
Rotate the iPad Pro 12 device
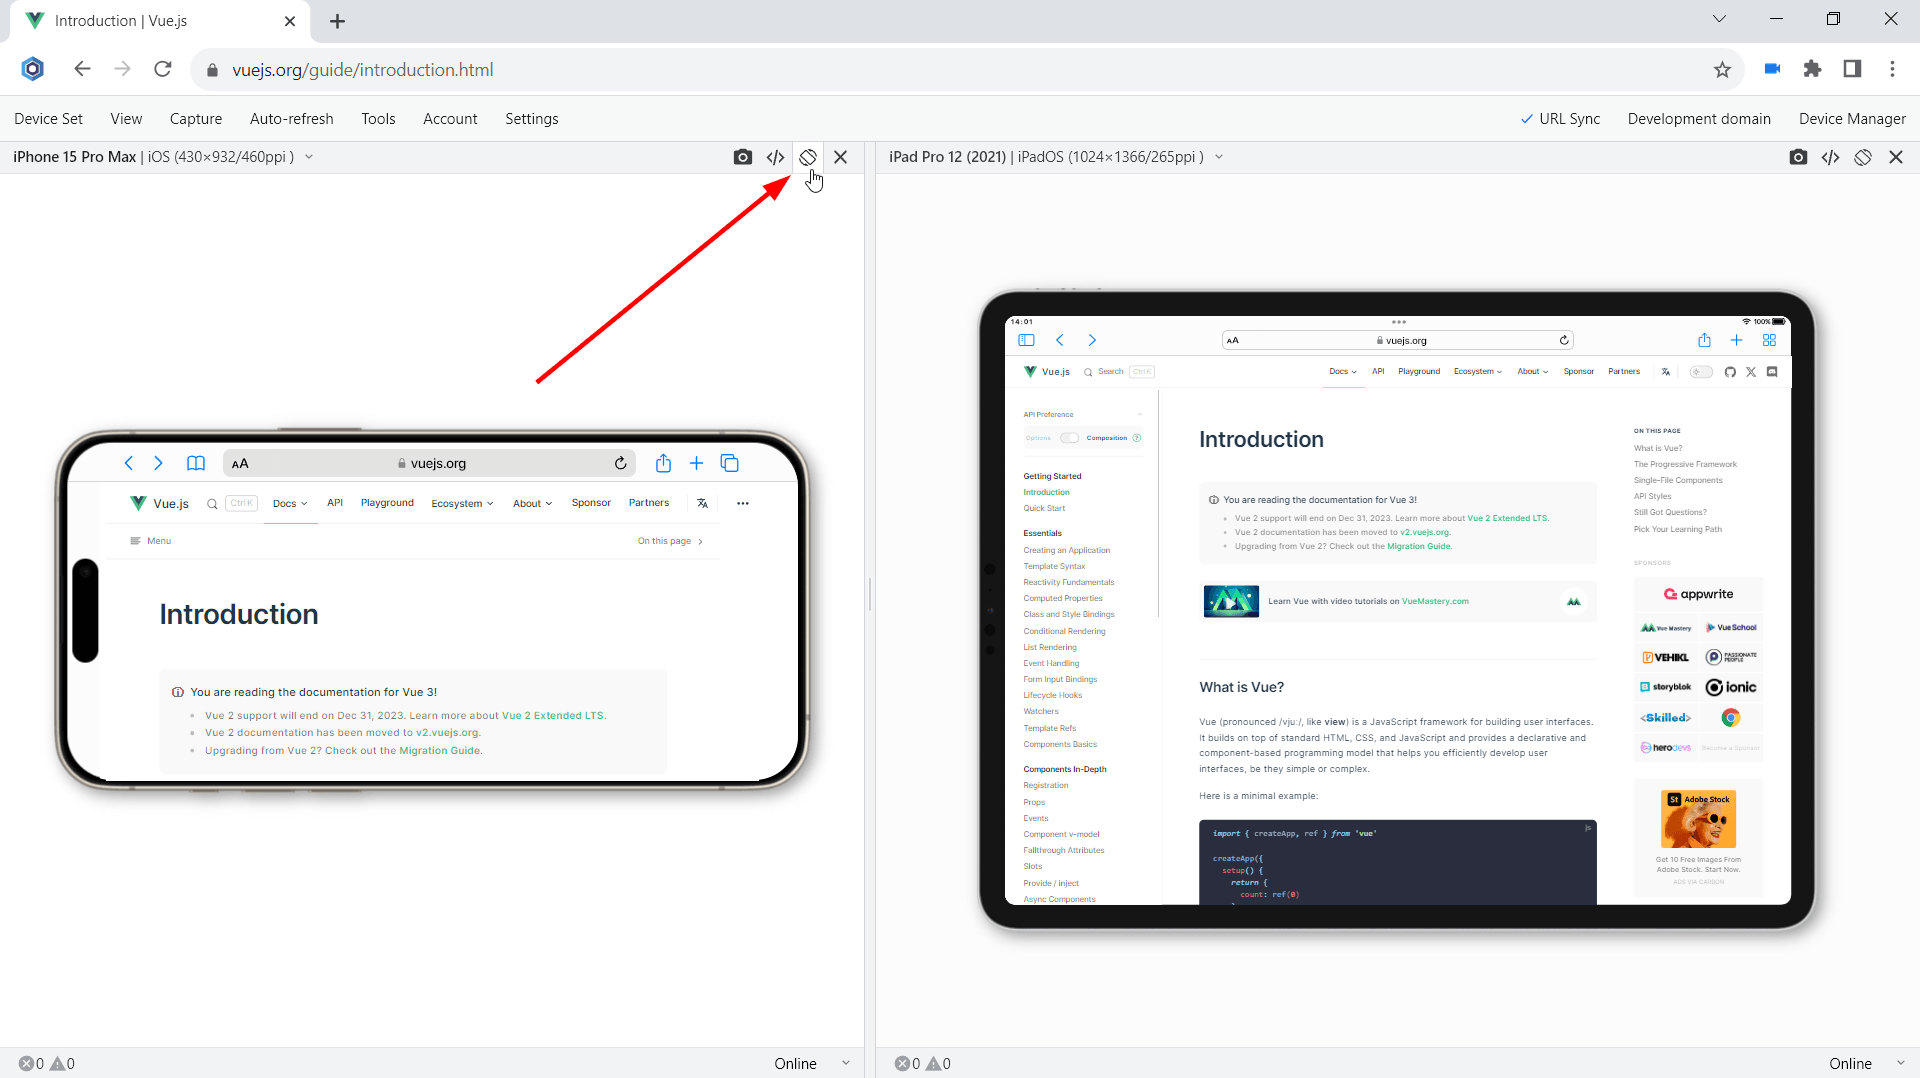point(1862,157)
